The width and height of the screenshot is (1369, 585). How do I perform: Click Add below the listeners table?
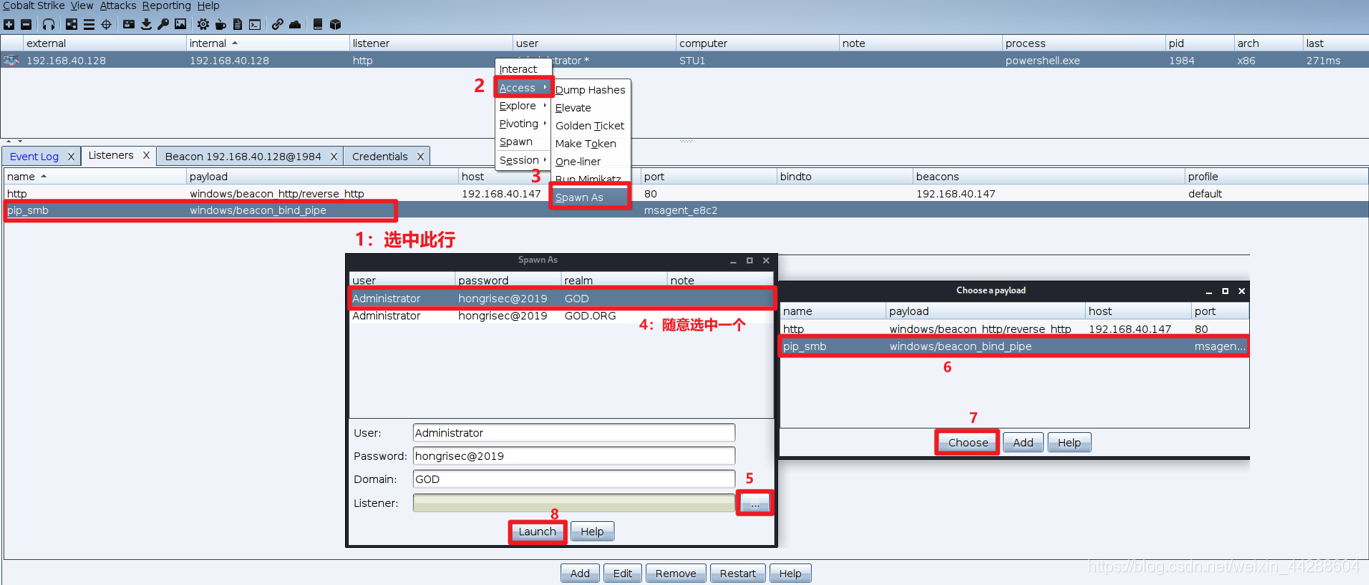click(x=580, y=573)
